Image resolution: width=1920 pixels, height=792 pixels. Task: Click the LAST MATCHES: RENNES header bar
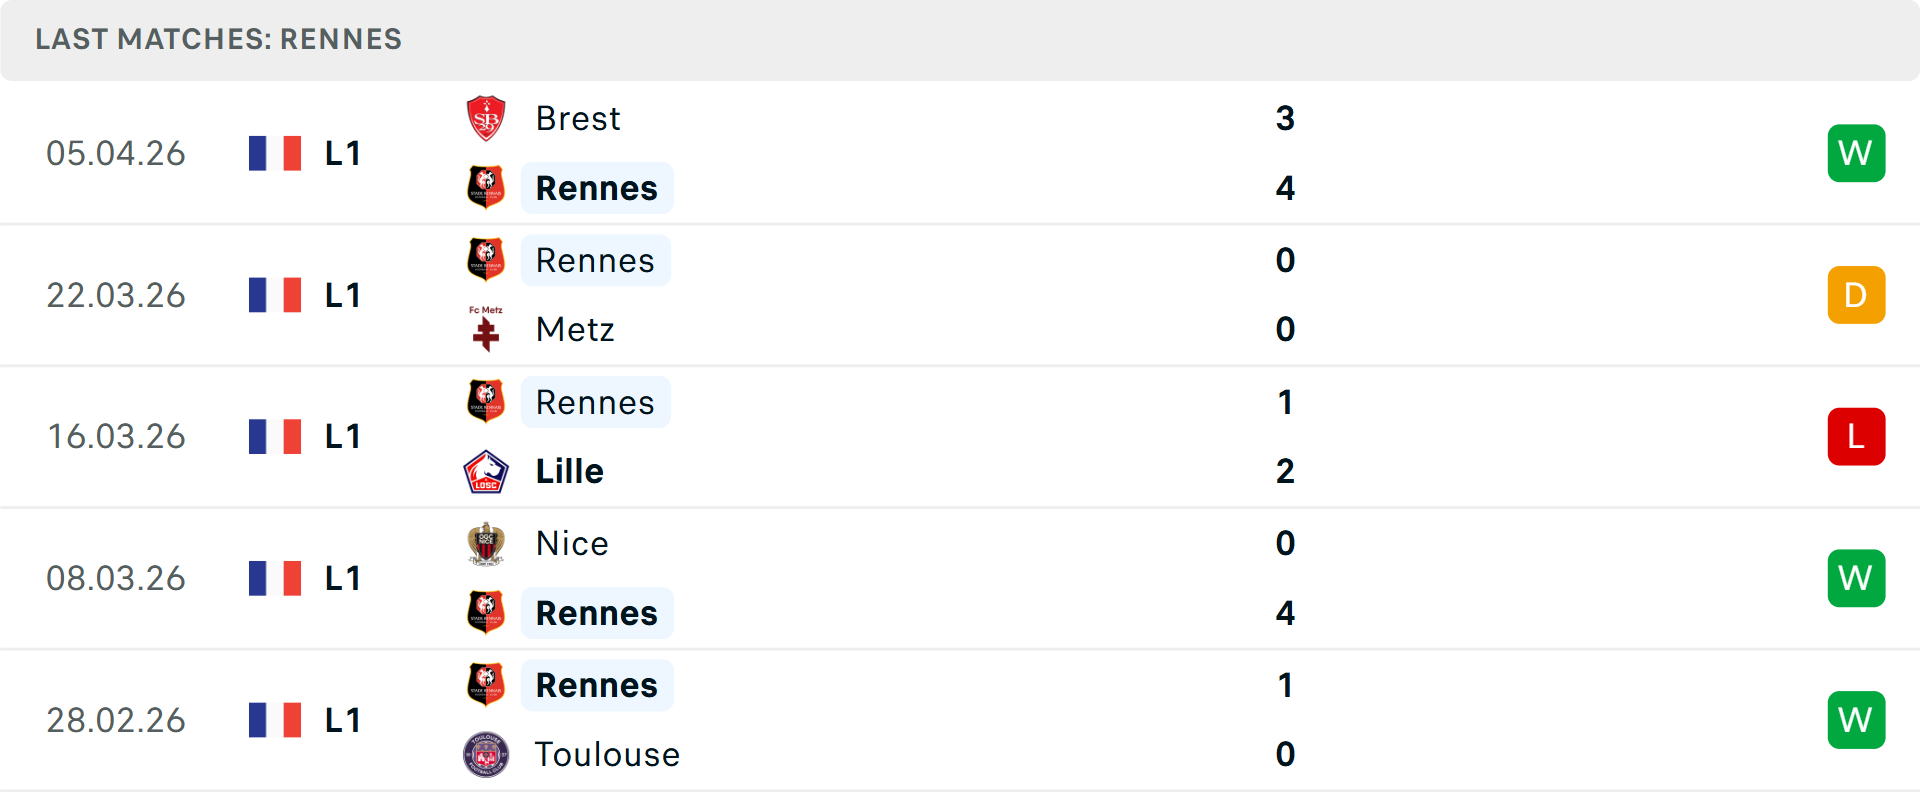(218, 40)
